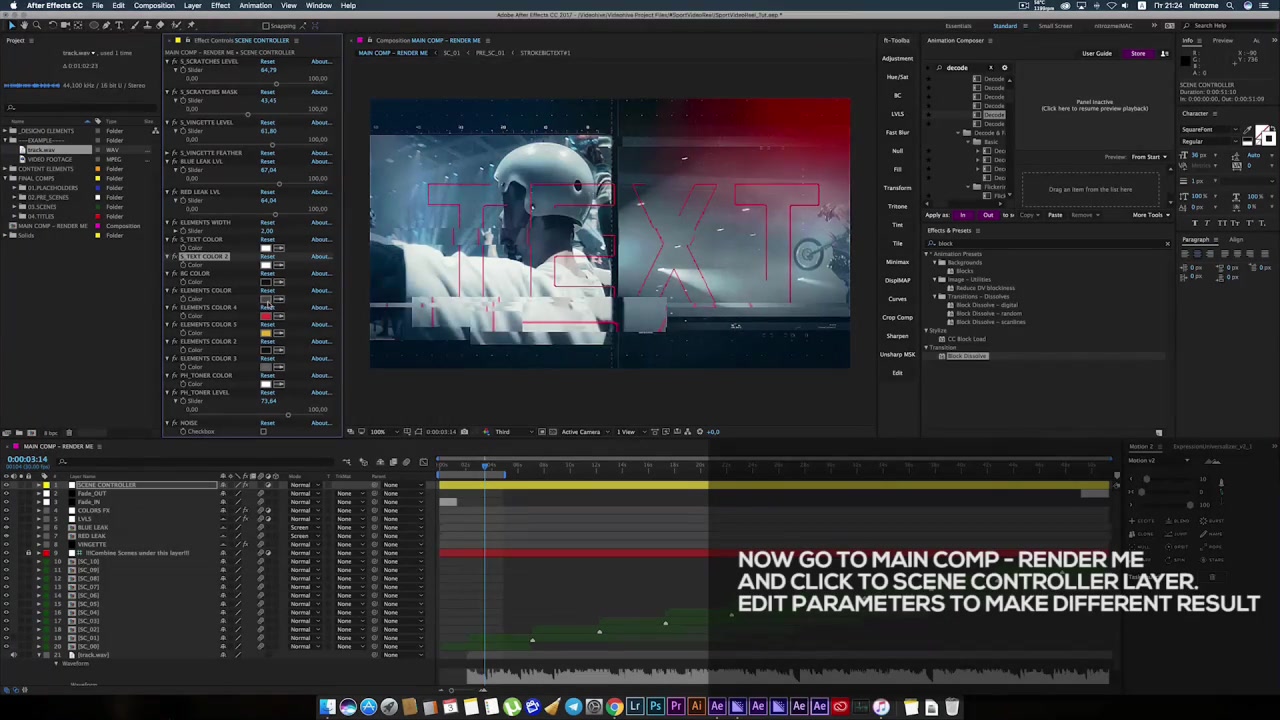
Task: Hide the SCENE CONTROLLER layer eye
Action: [6, 485]
